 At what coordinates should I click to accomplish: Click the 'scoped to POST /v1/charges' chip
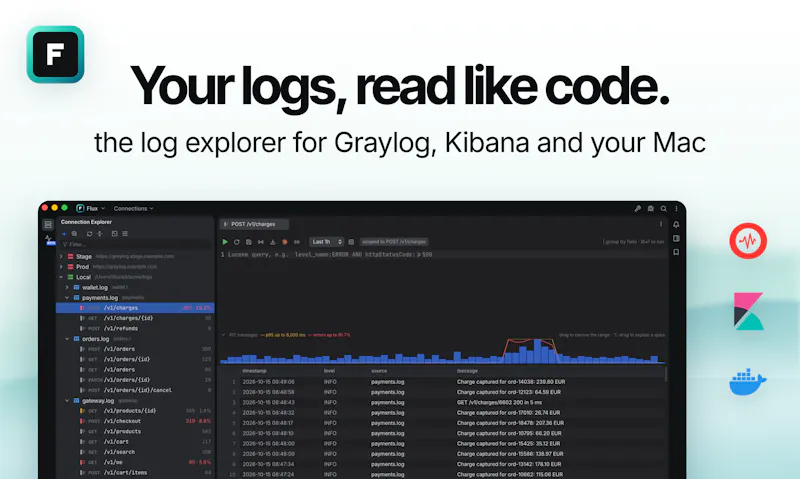click(x=394, y=242)
